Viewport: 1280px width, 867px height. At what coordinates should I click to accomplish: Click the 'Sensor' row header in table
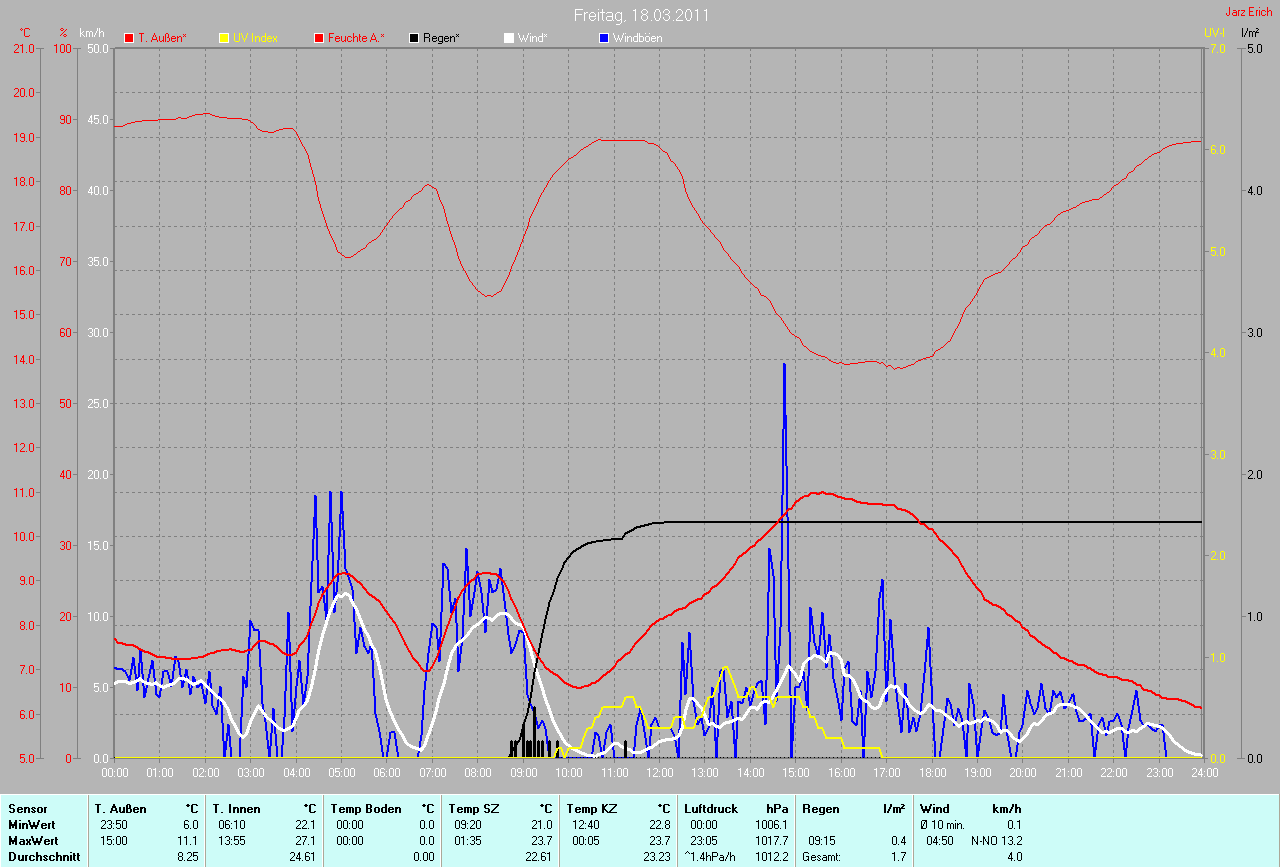[28, 809]
